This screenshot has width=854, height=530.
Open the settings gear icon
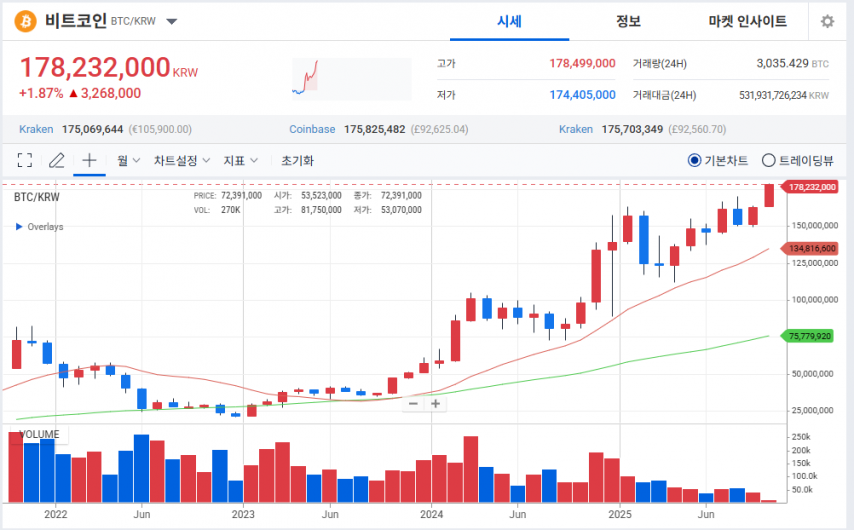(x=827, y=22)
